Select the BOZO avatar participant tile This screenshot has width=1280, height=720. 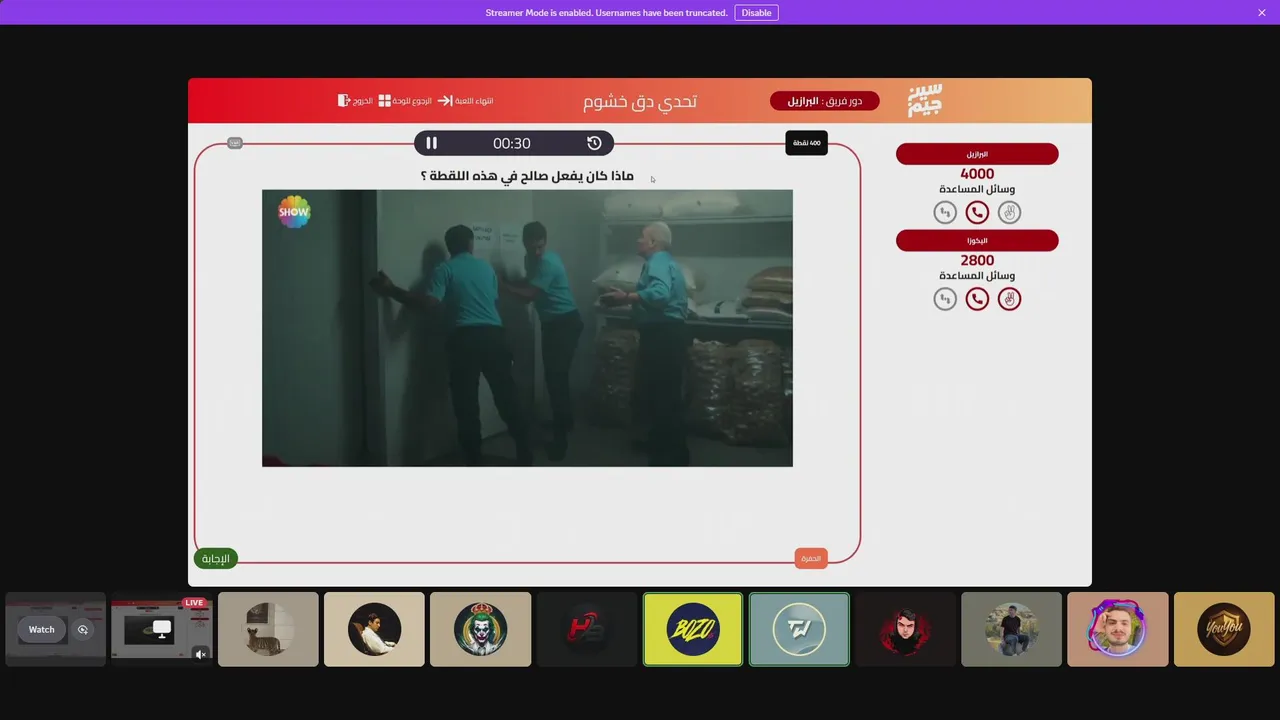click(693, 629)
